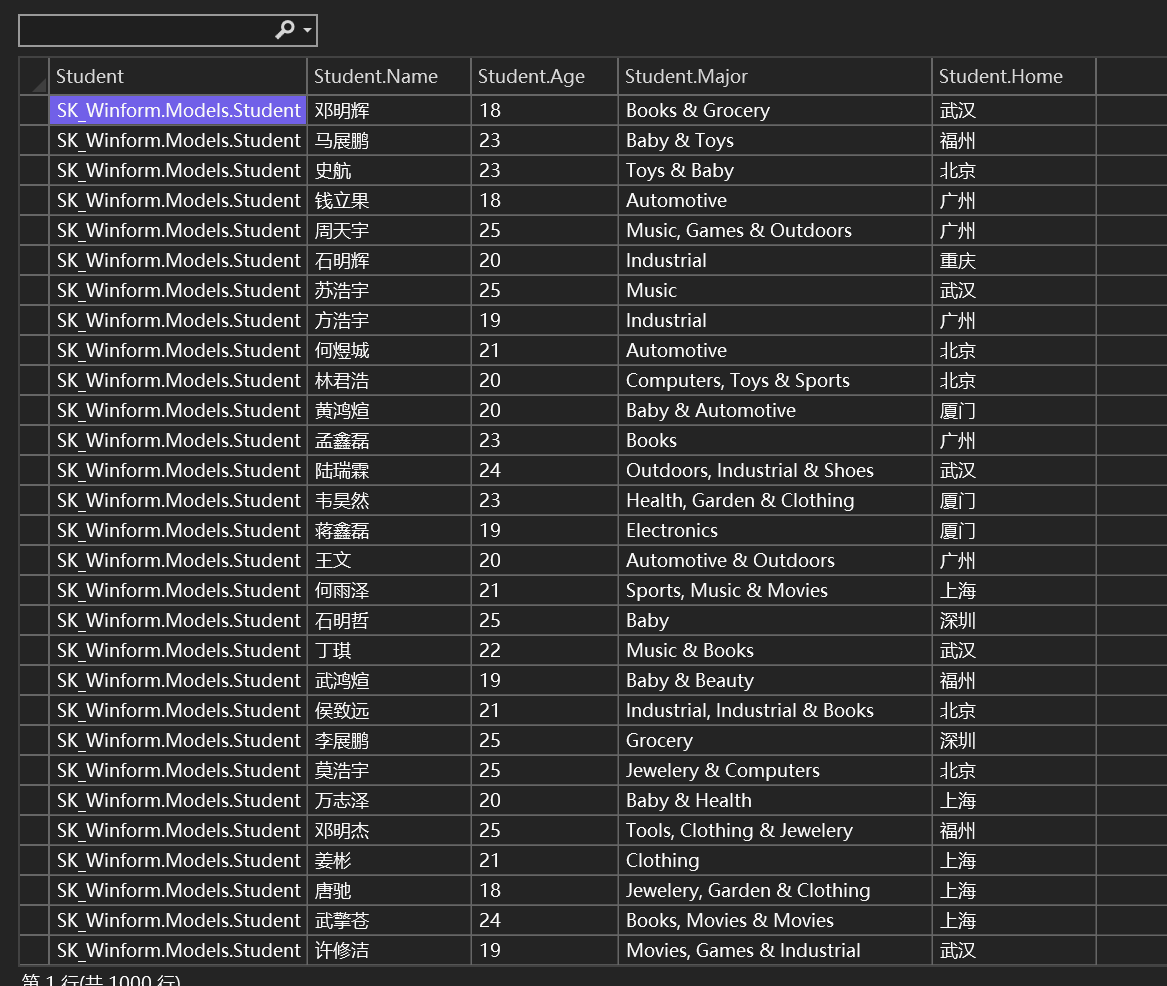
Task: Select the cell with name 邓明辉
Action: click(x=389, y=110)
